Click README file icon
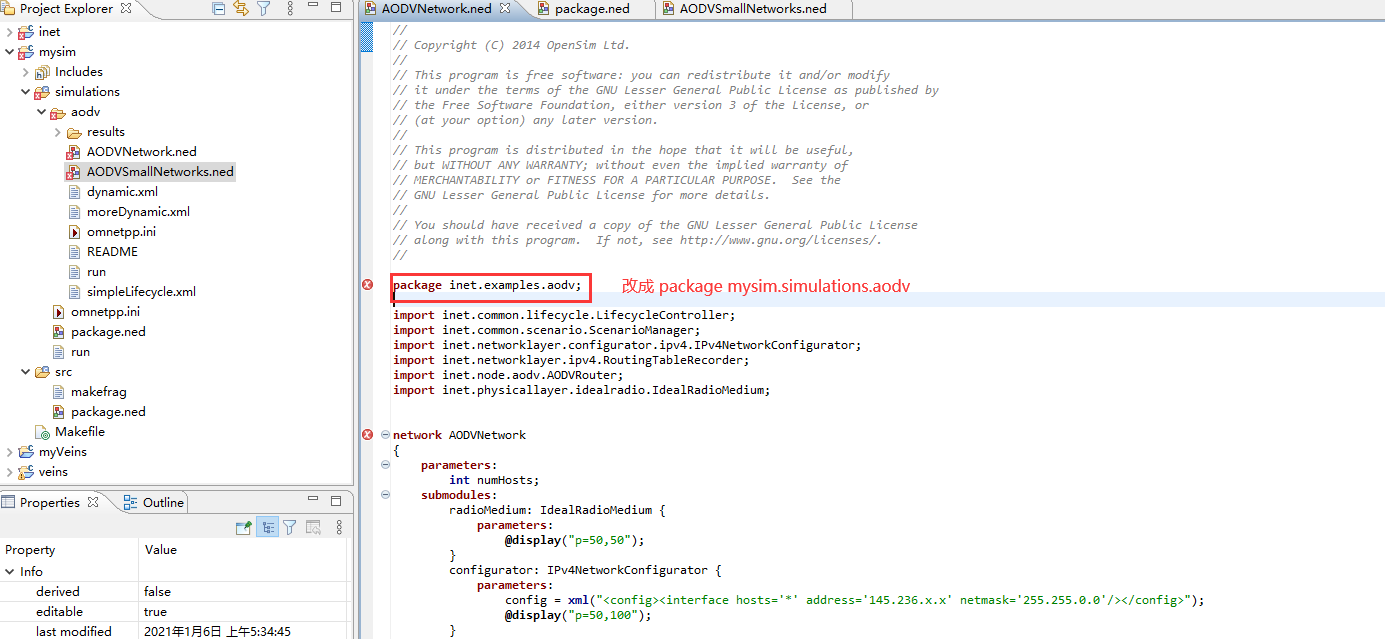This screenshot has width=1385, height=639. (75, 252)
